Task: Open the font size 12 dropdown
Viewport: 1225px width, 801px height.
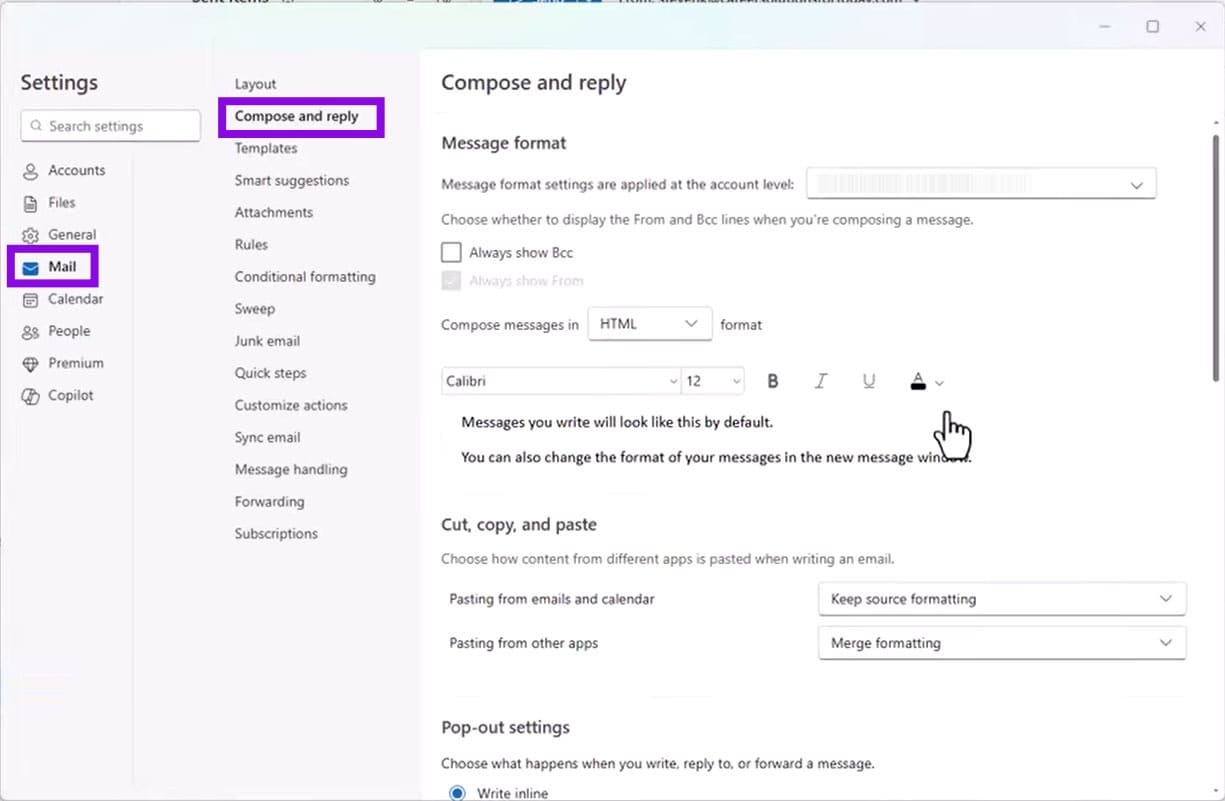Action: point(713,381)
